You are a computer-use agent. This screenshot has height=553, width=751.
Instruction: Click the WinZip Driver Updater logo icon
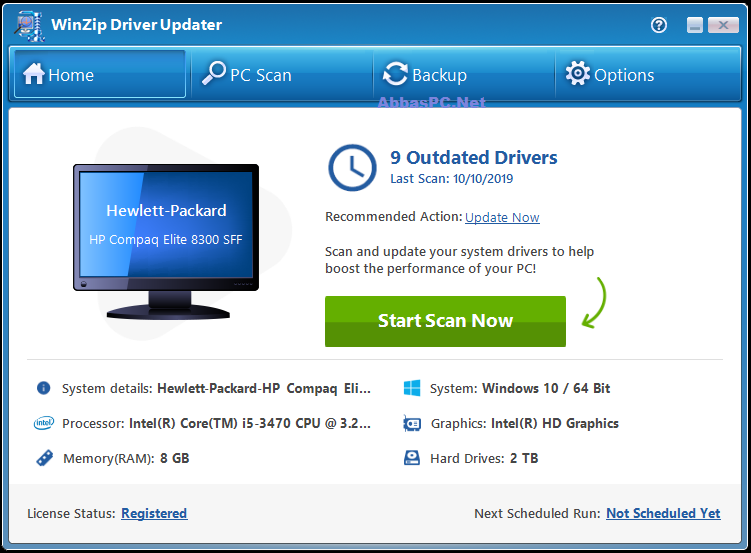[x=29, y=26]
